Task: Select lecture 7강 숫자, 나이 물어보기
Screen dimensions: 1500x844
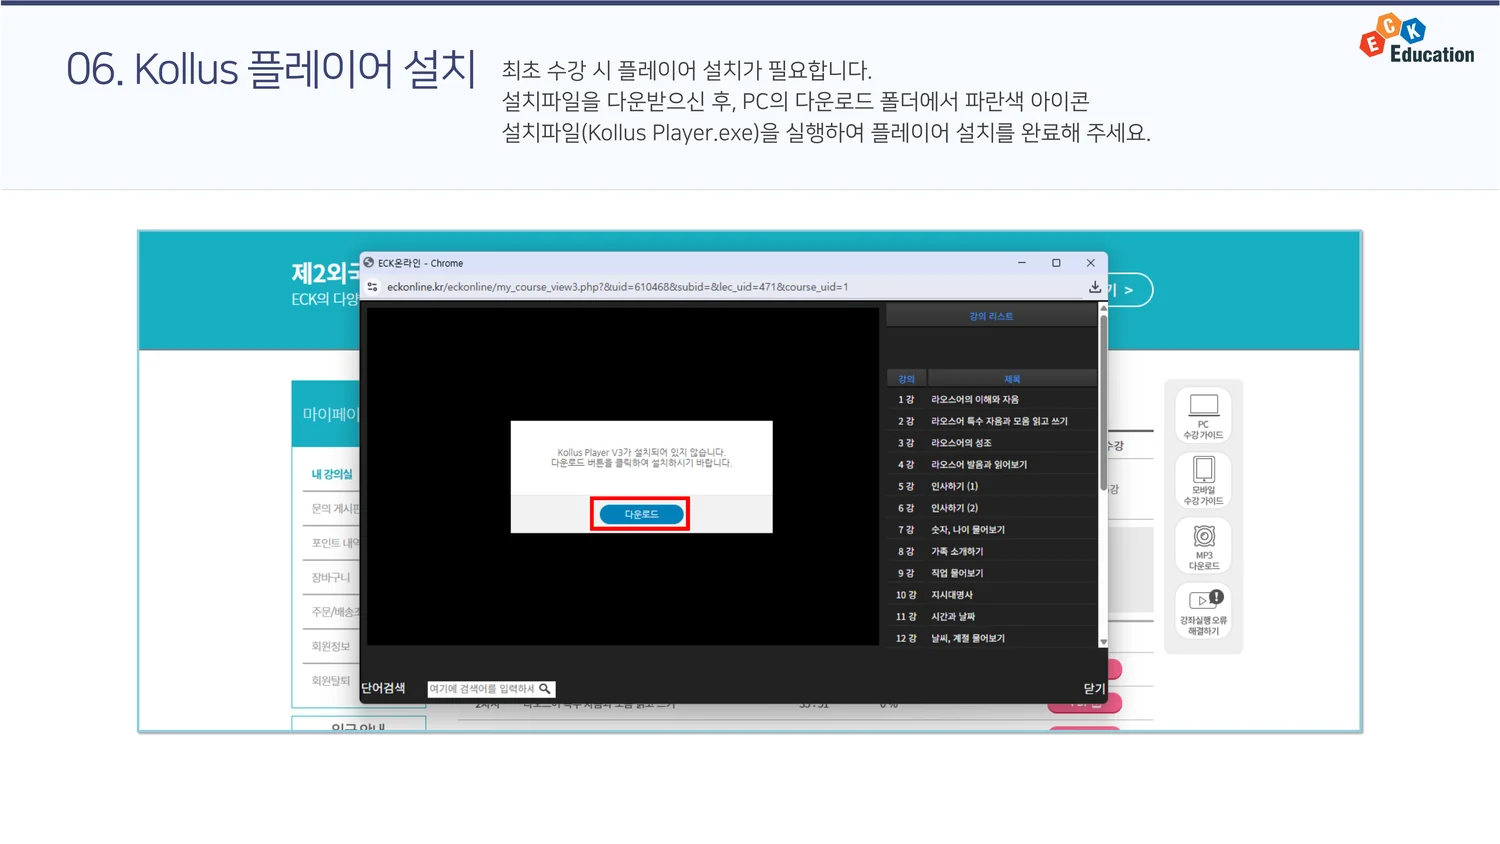Action: (991, 529)
